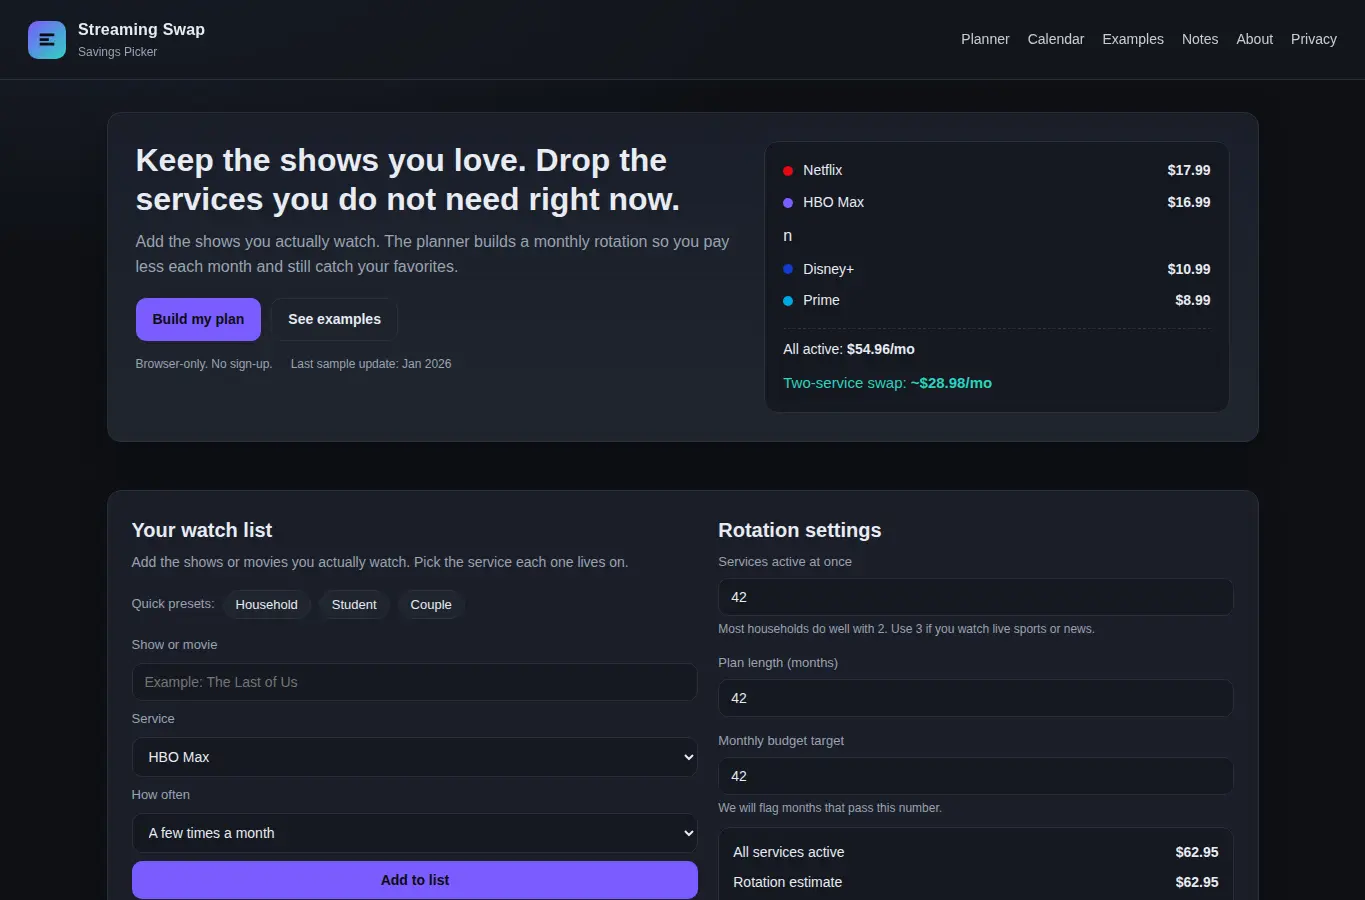Click the cyan Prime color dot

pyautogui.click(x=788, y=301)
